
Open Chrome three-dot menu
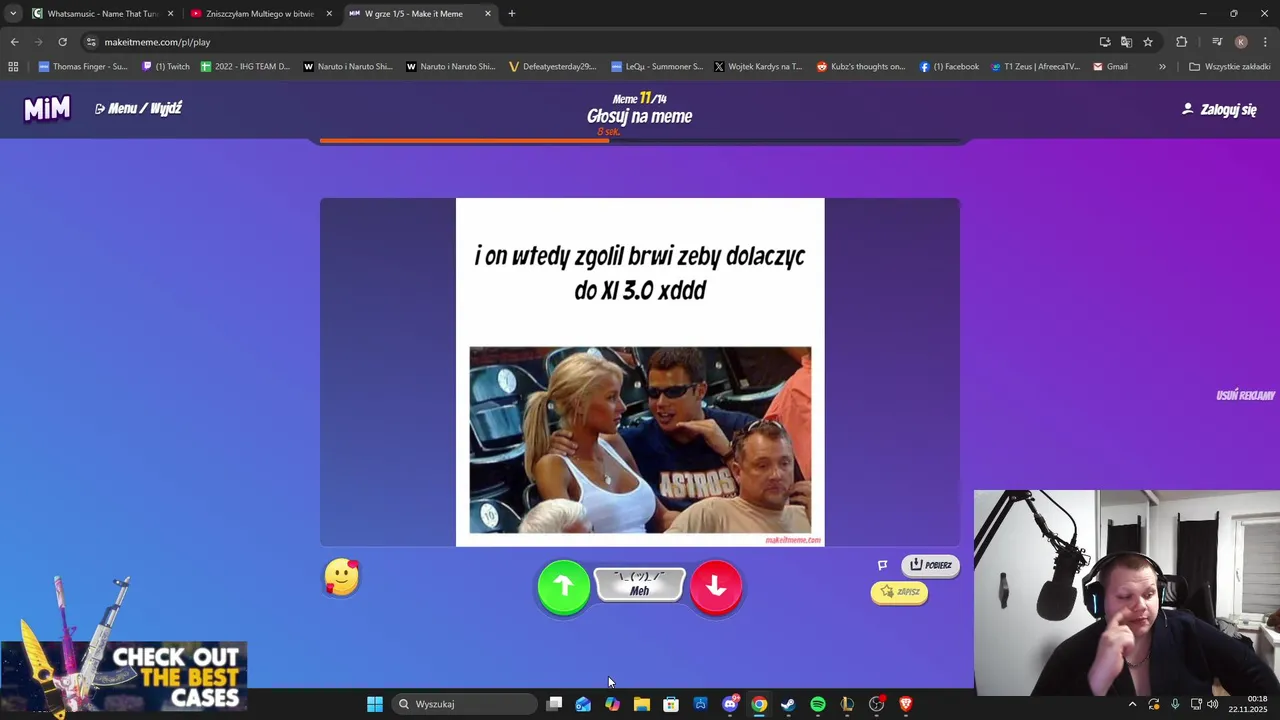(1265, 42)
